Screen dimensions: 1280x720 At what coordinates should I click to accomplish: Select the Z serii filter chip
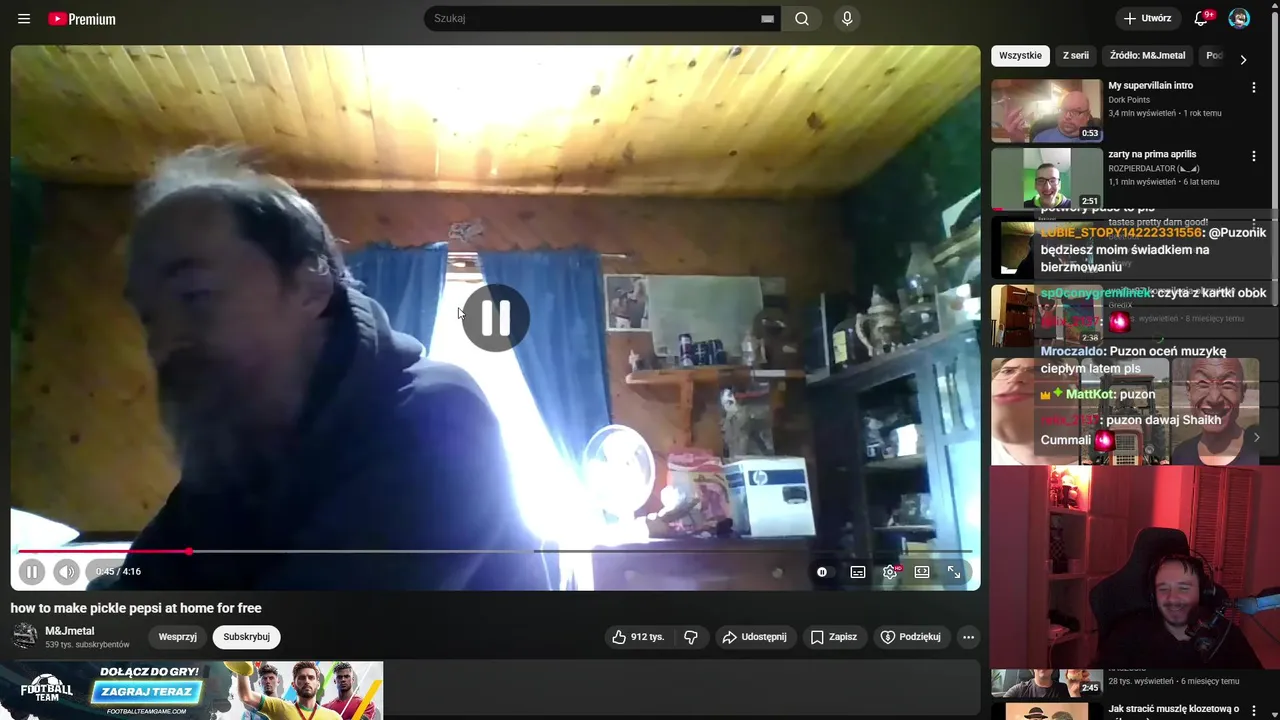1076,56
